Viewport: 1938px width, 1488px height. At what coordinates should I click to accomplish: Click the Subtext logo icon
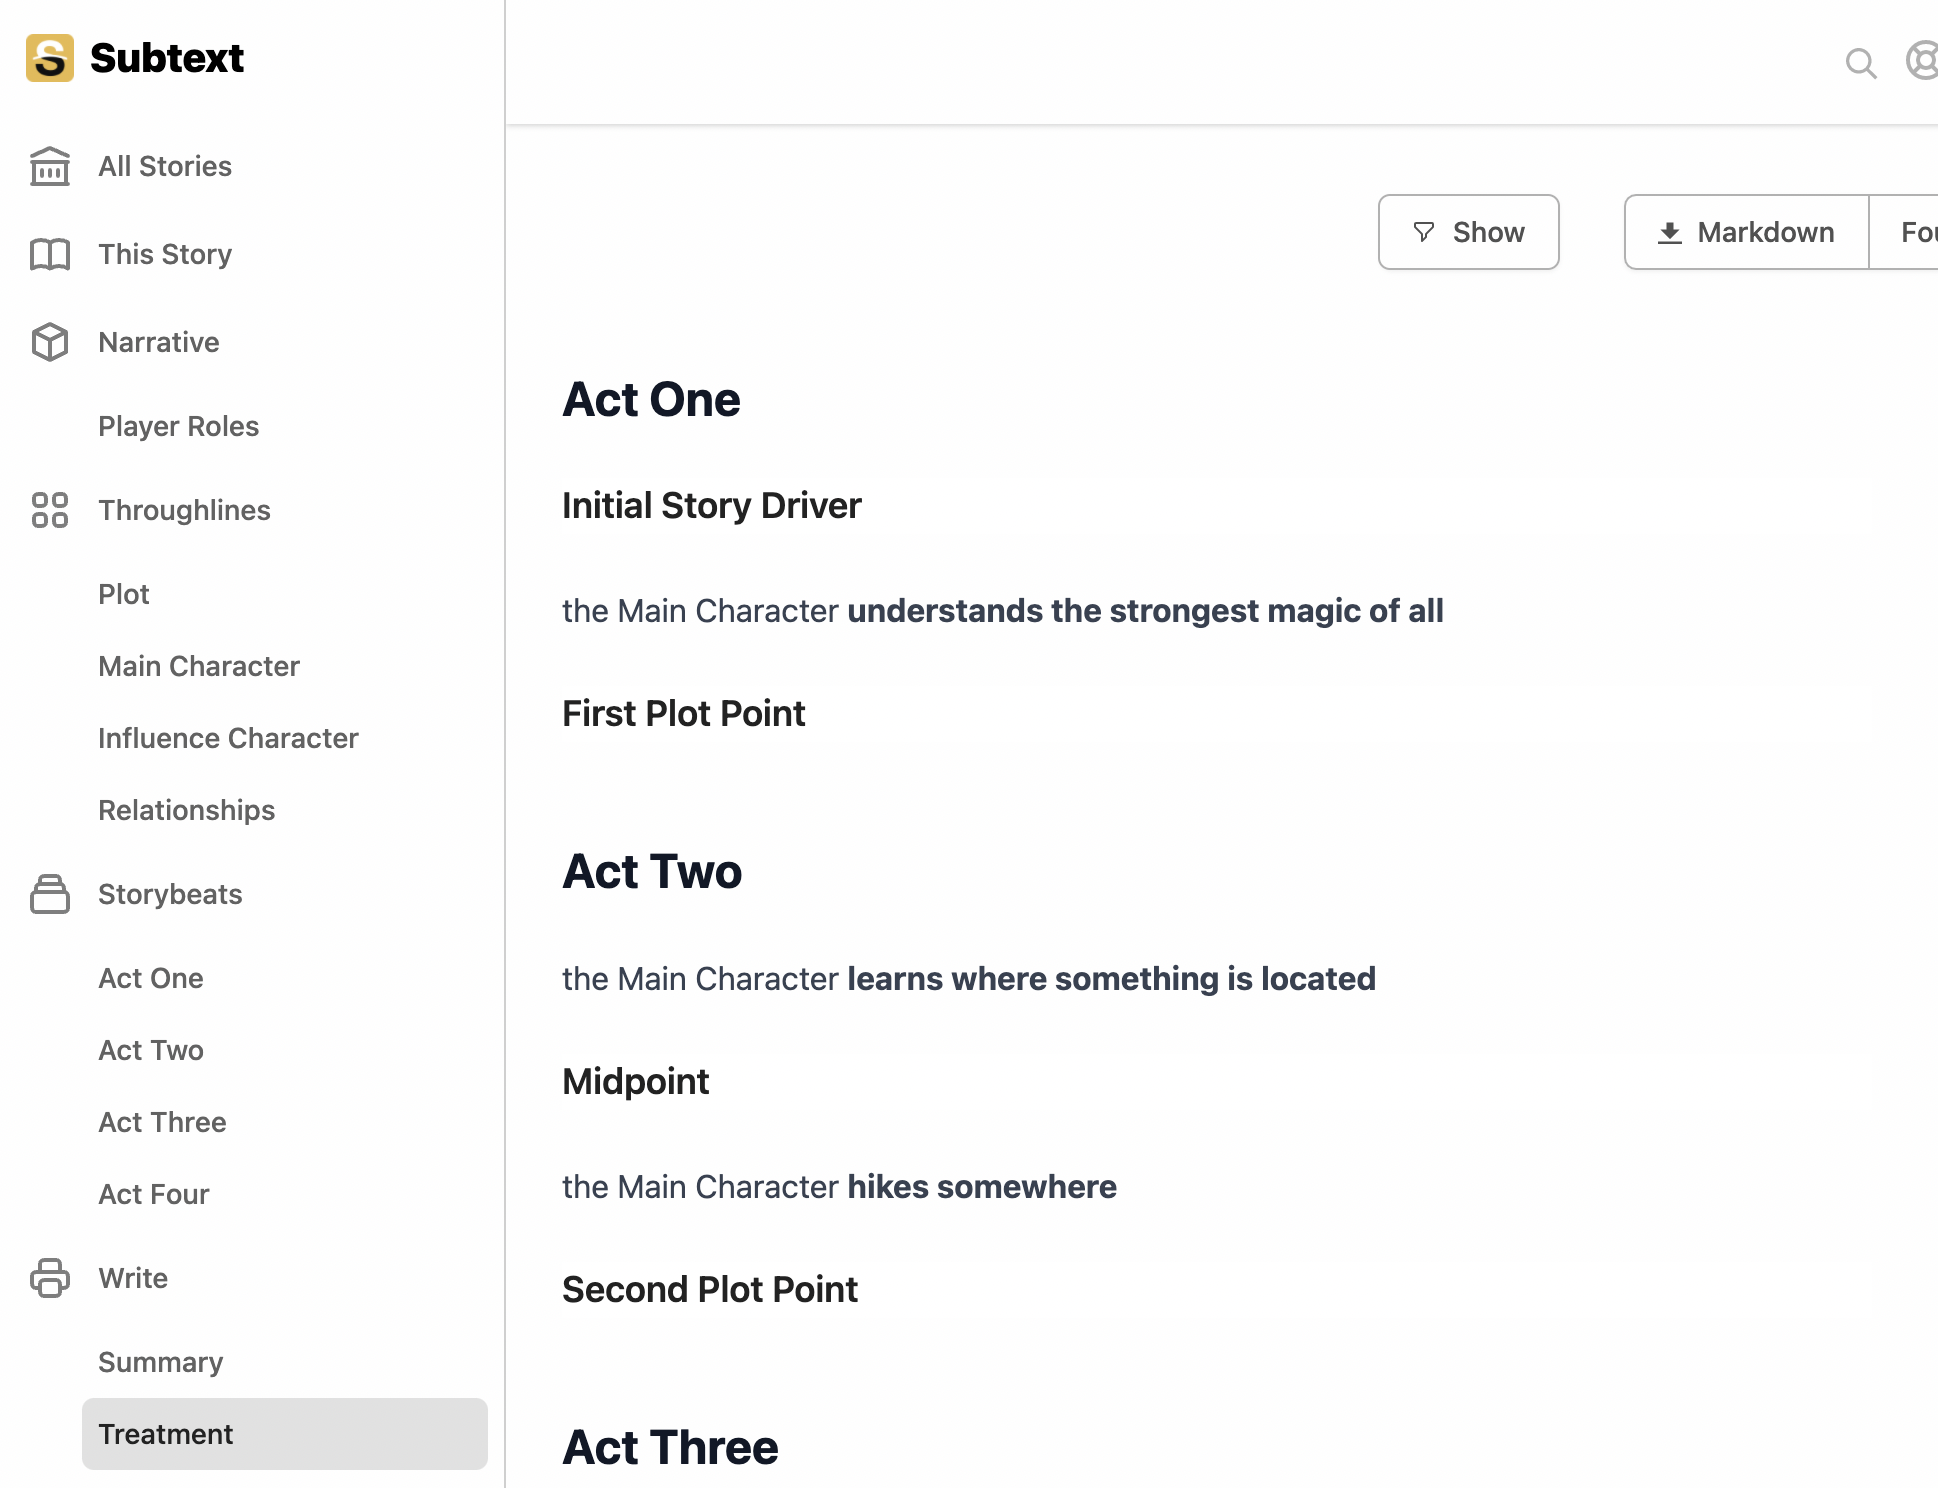pos(50,58)
